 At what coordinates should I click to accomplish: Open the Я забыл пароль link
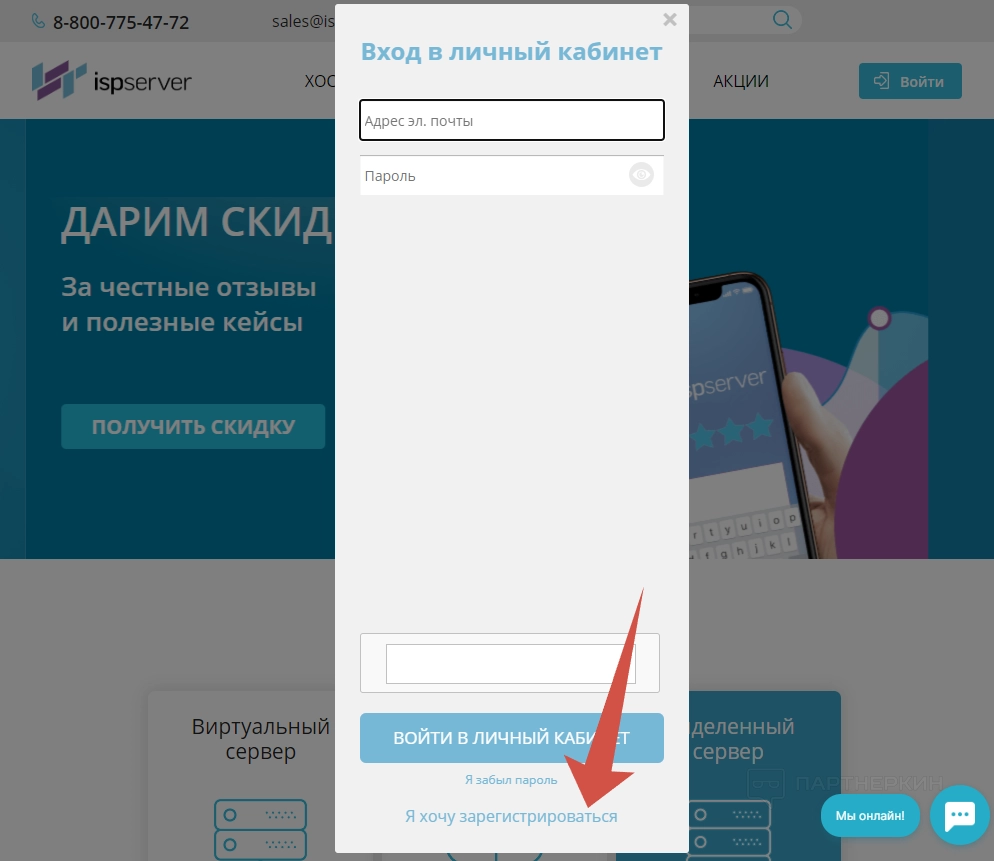click(511, 780)
